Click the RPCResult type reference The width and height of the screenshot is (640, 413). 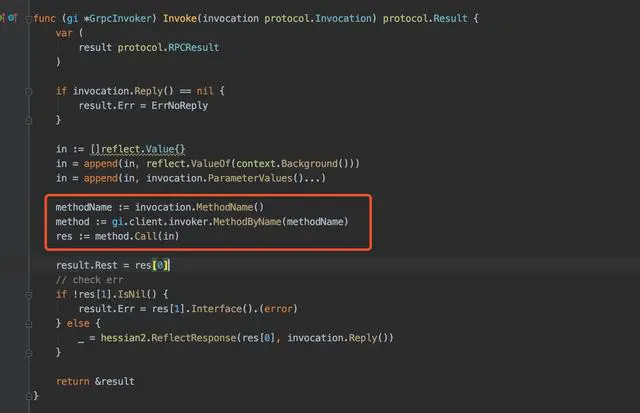pyautogui.click(x=193, y=47)
